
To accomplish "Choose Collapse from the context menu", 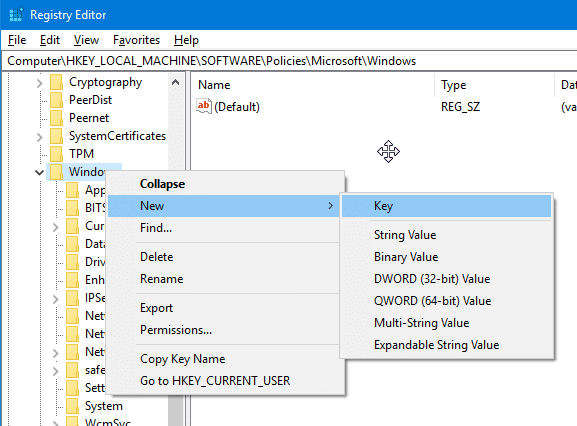I will tap(223, 184).
